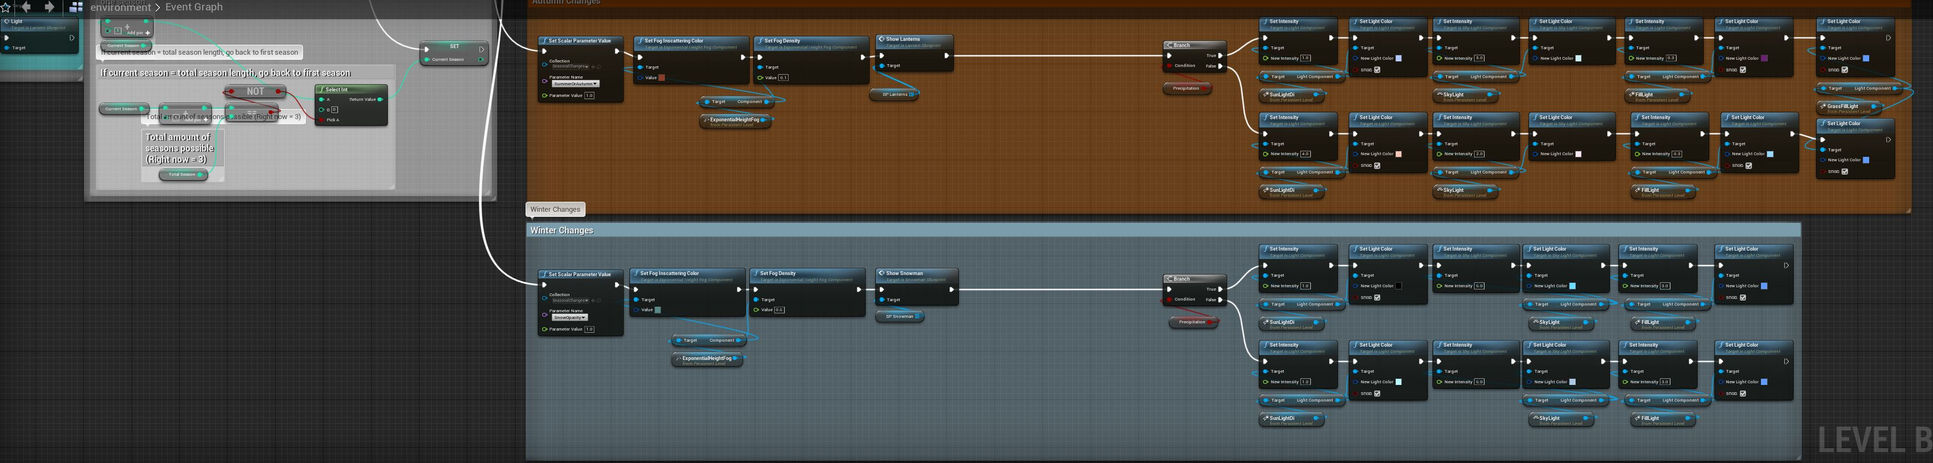Click Autumn Fog Density value field 0.1
The height and width of the screenshot is (463, 1933).
pos(783,77)
